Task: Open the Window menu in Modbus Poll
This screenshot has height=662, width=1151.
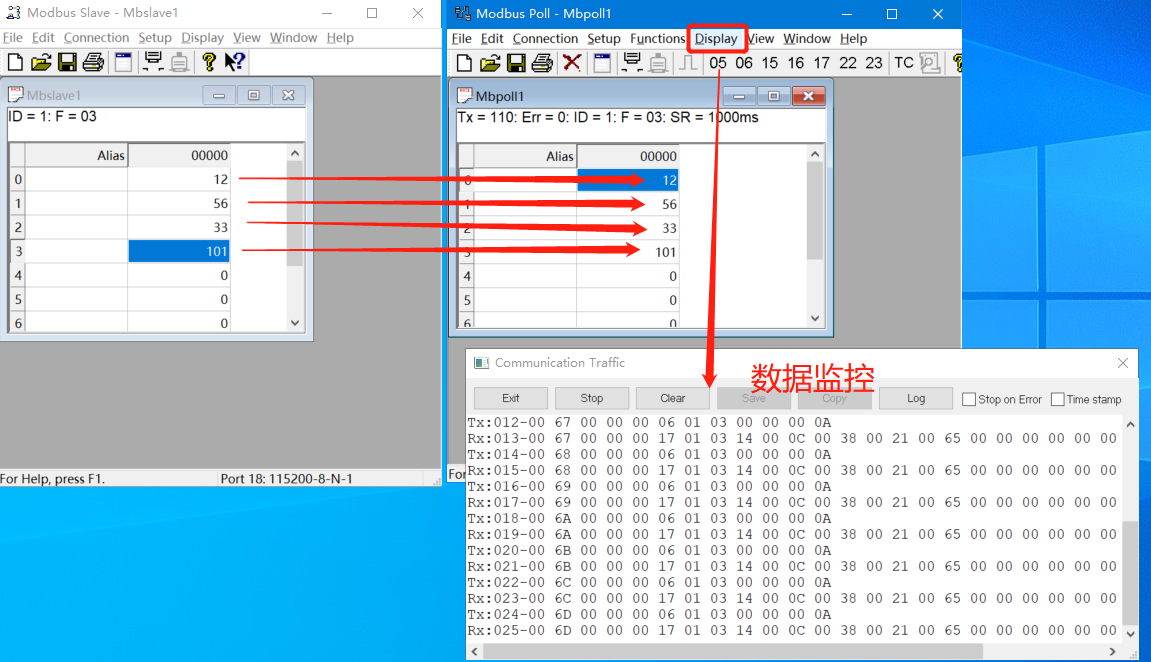Action: (x=807, y=38)
